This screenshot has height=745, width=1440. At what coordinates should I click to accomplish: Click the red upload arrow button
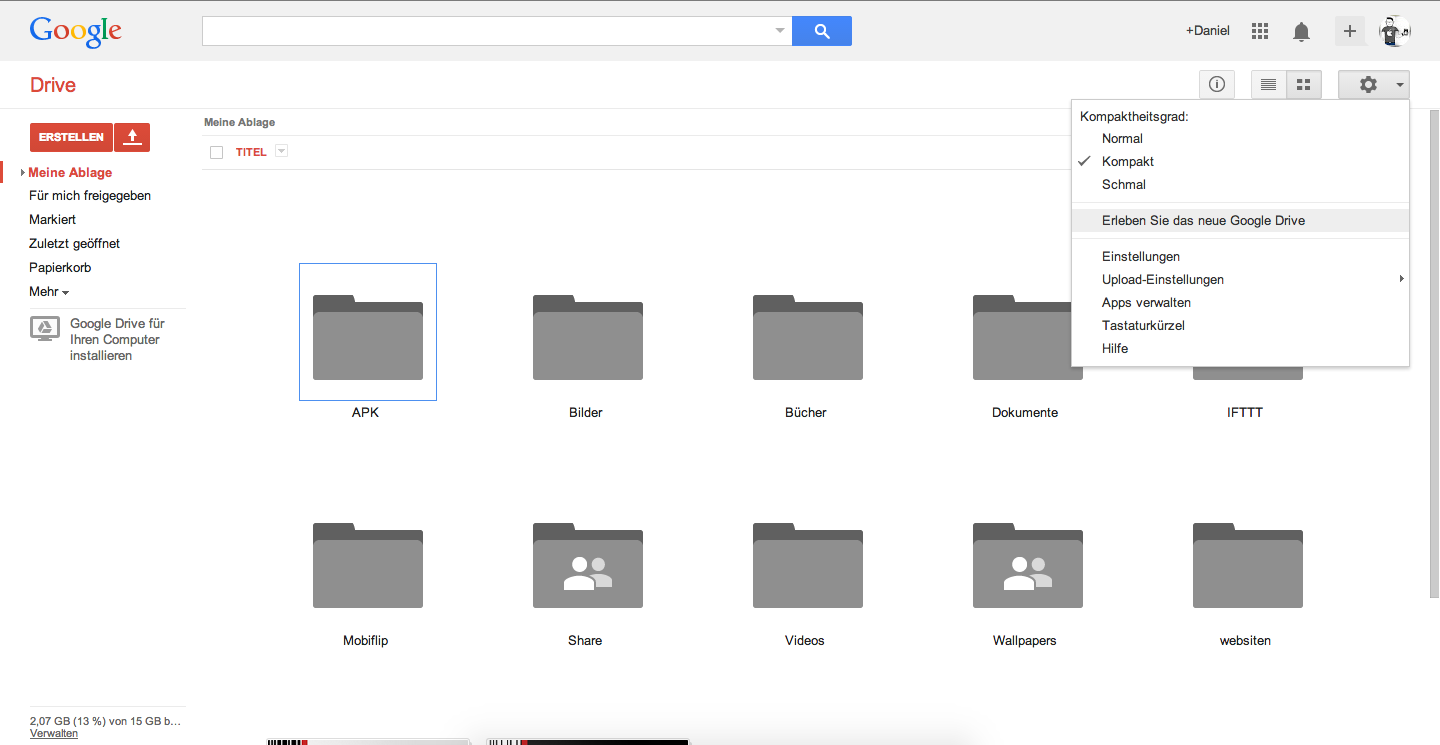(x=132, y=137)
